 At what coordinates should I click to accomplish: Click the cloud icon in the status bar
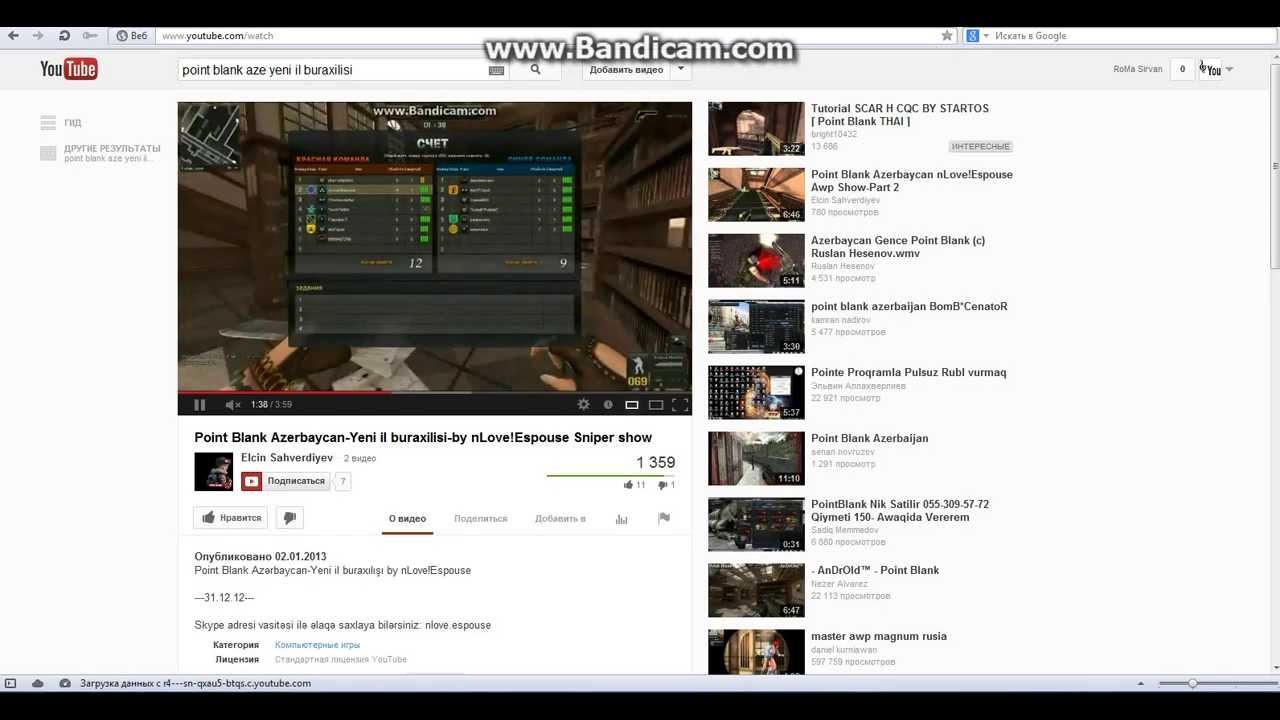click(x=38, y=684)
